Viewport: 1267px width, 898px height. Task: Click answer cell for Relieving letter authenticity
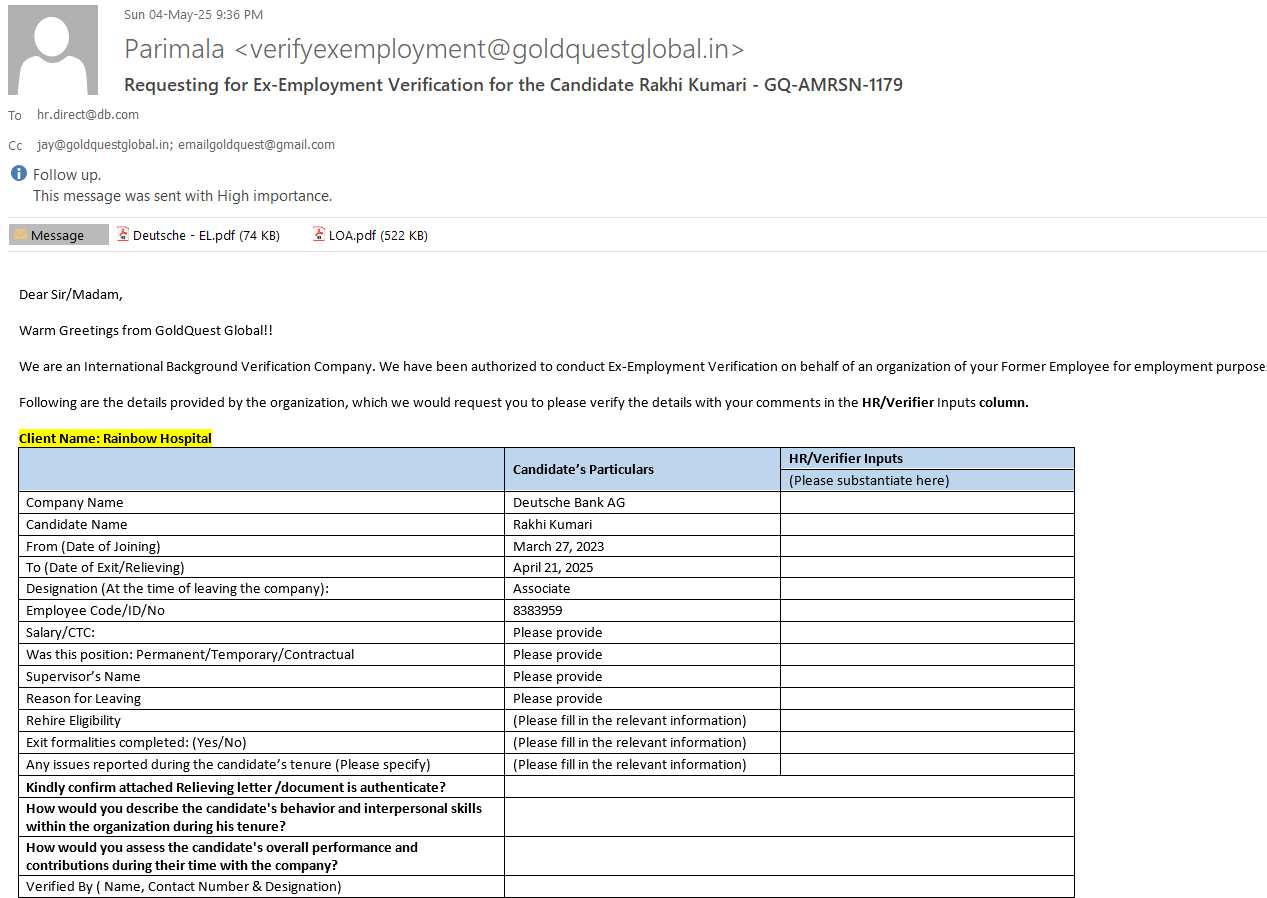point(788,787)
